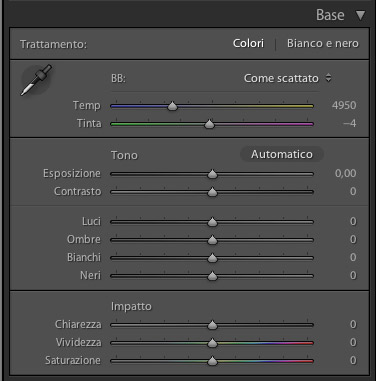Viewport: 376px width, 381px height.
Task: Click the Tinta value -4
Action: click(x=350, y=124)
